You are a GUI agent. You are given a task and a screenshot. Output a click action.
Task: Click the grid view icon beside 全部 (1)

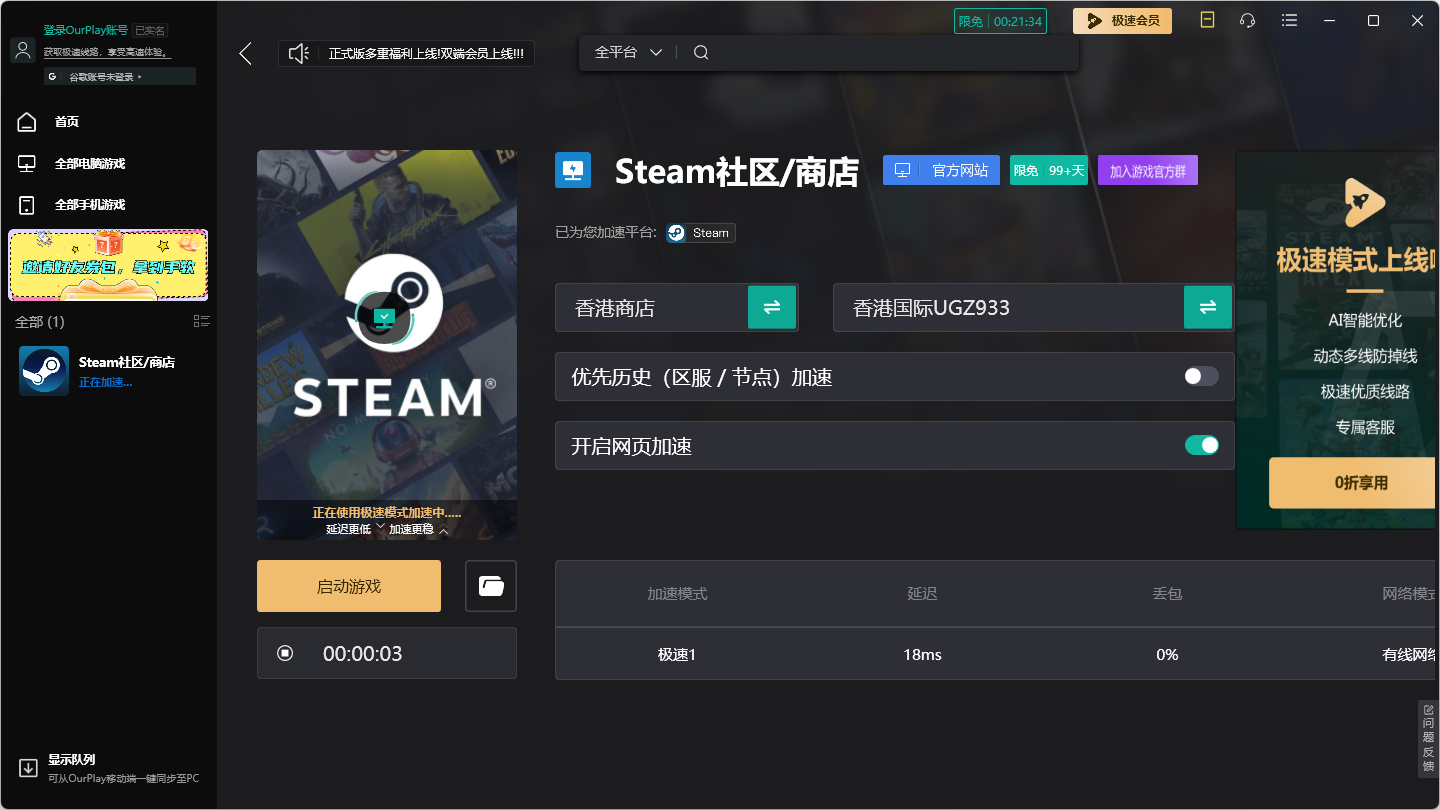coord(202,321)
